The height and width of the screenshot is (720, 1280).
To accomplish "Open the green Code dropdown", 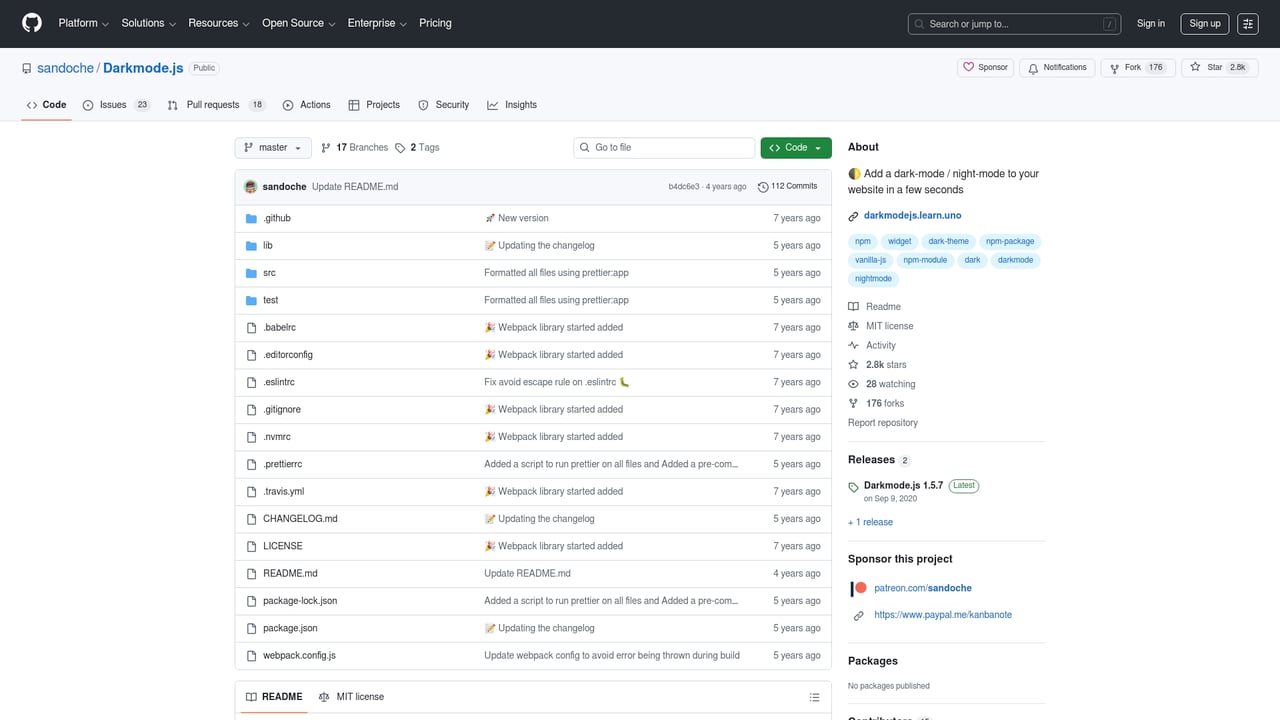I will 795,147.
